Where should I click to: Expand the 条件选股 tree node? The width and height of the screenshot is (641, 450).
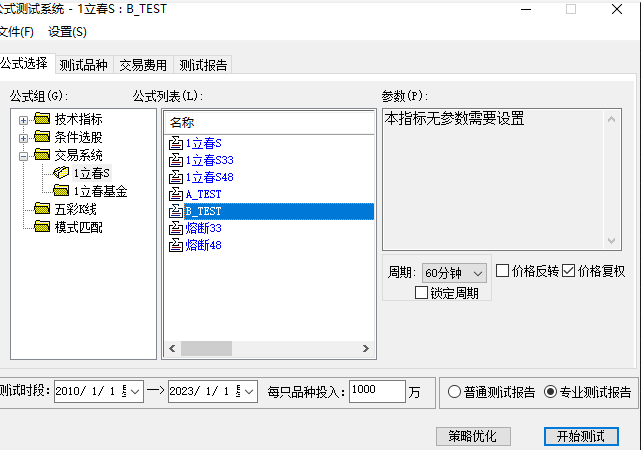tap(23, 138)
